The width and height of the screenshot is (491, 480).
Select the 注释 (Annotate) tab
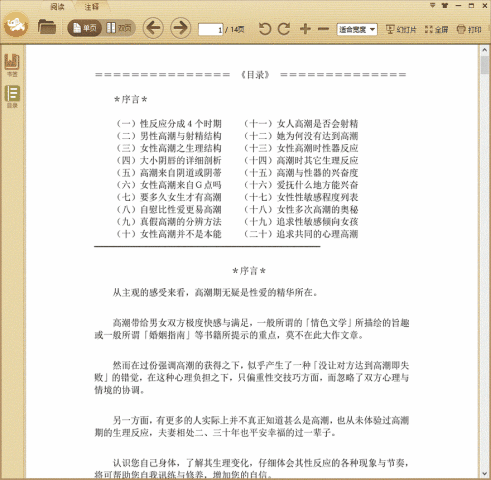pos(91,7)
